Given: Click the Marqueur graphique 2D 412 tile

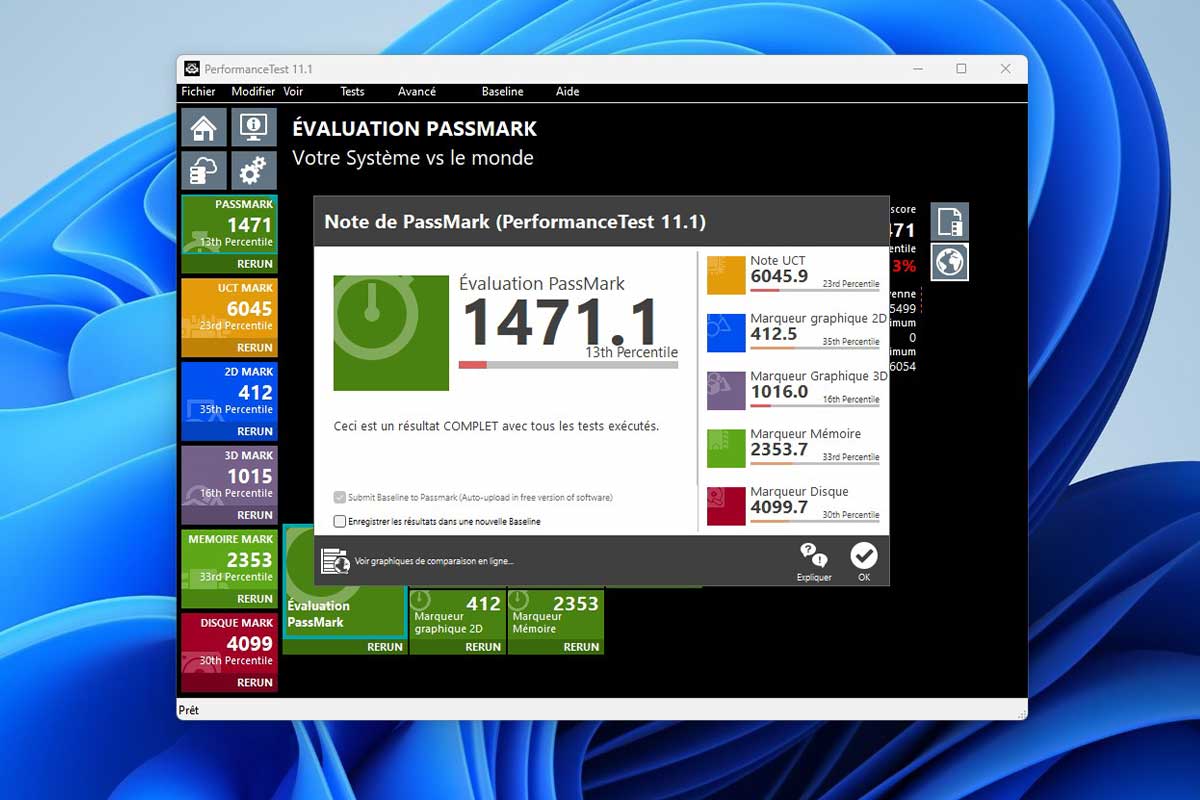Looking at the screenshot, I should click(x=457, y=614).
